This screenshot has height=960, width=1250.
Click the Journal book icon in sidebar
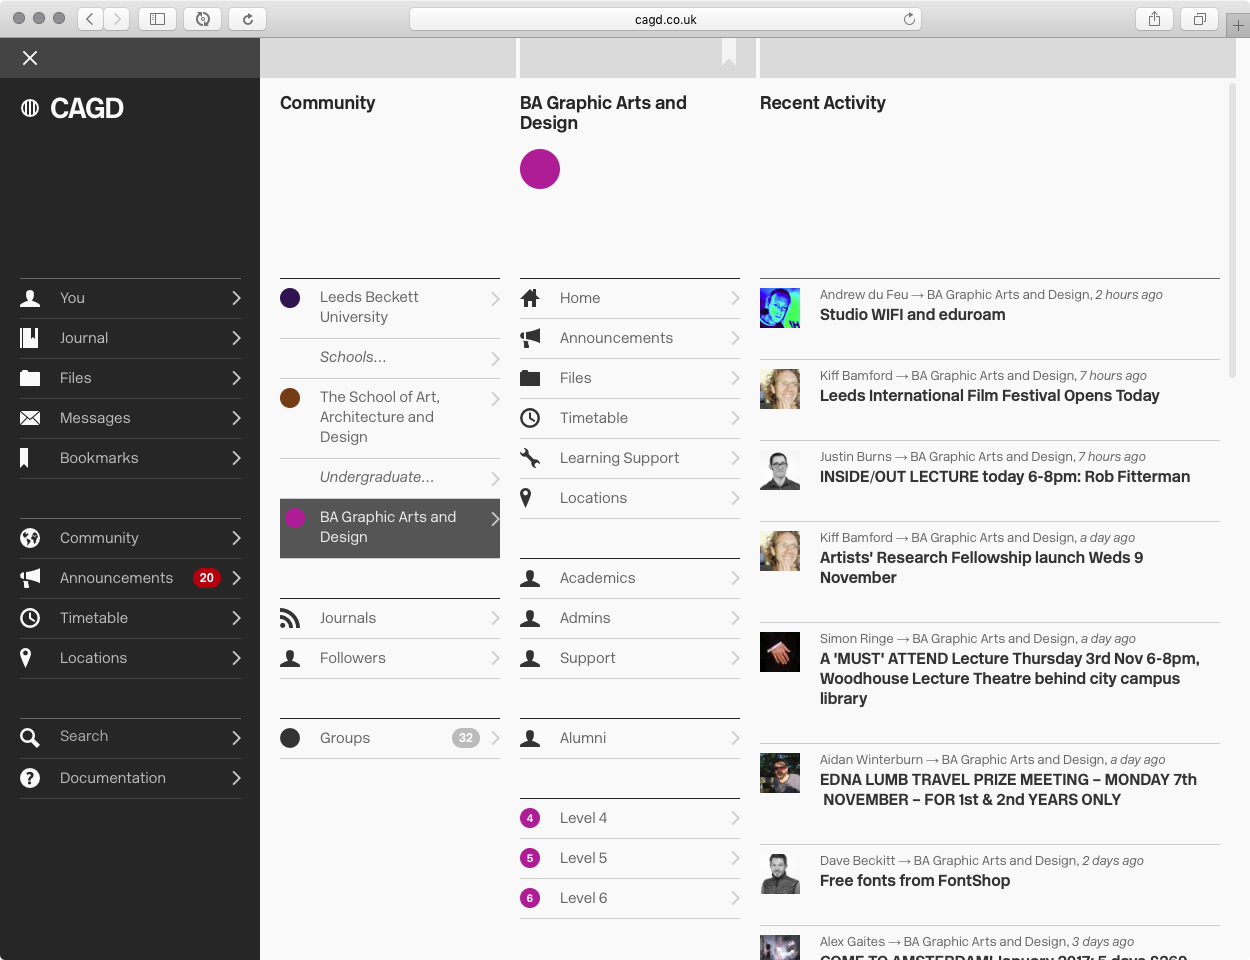pos(30,338)
